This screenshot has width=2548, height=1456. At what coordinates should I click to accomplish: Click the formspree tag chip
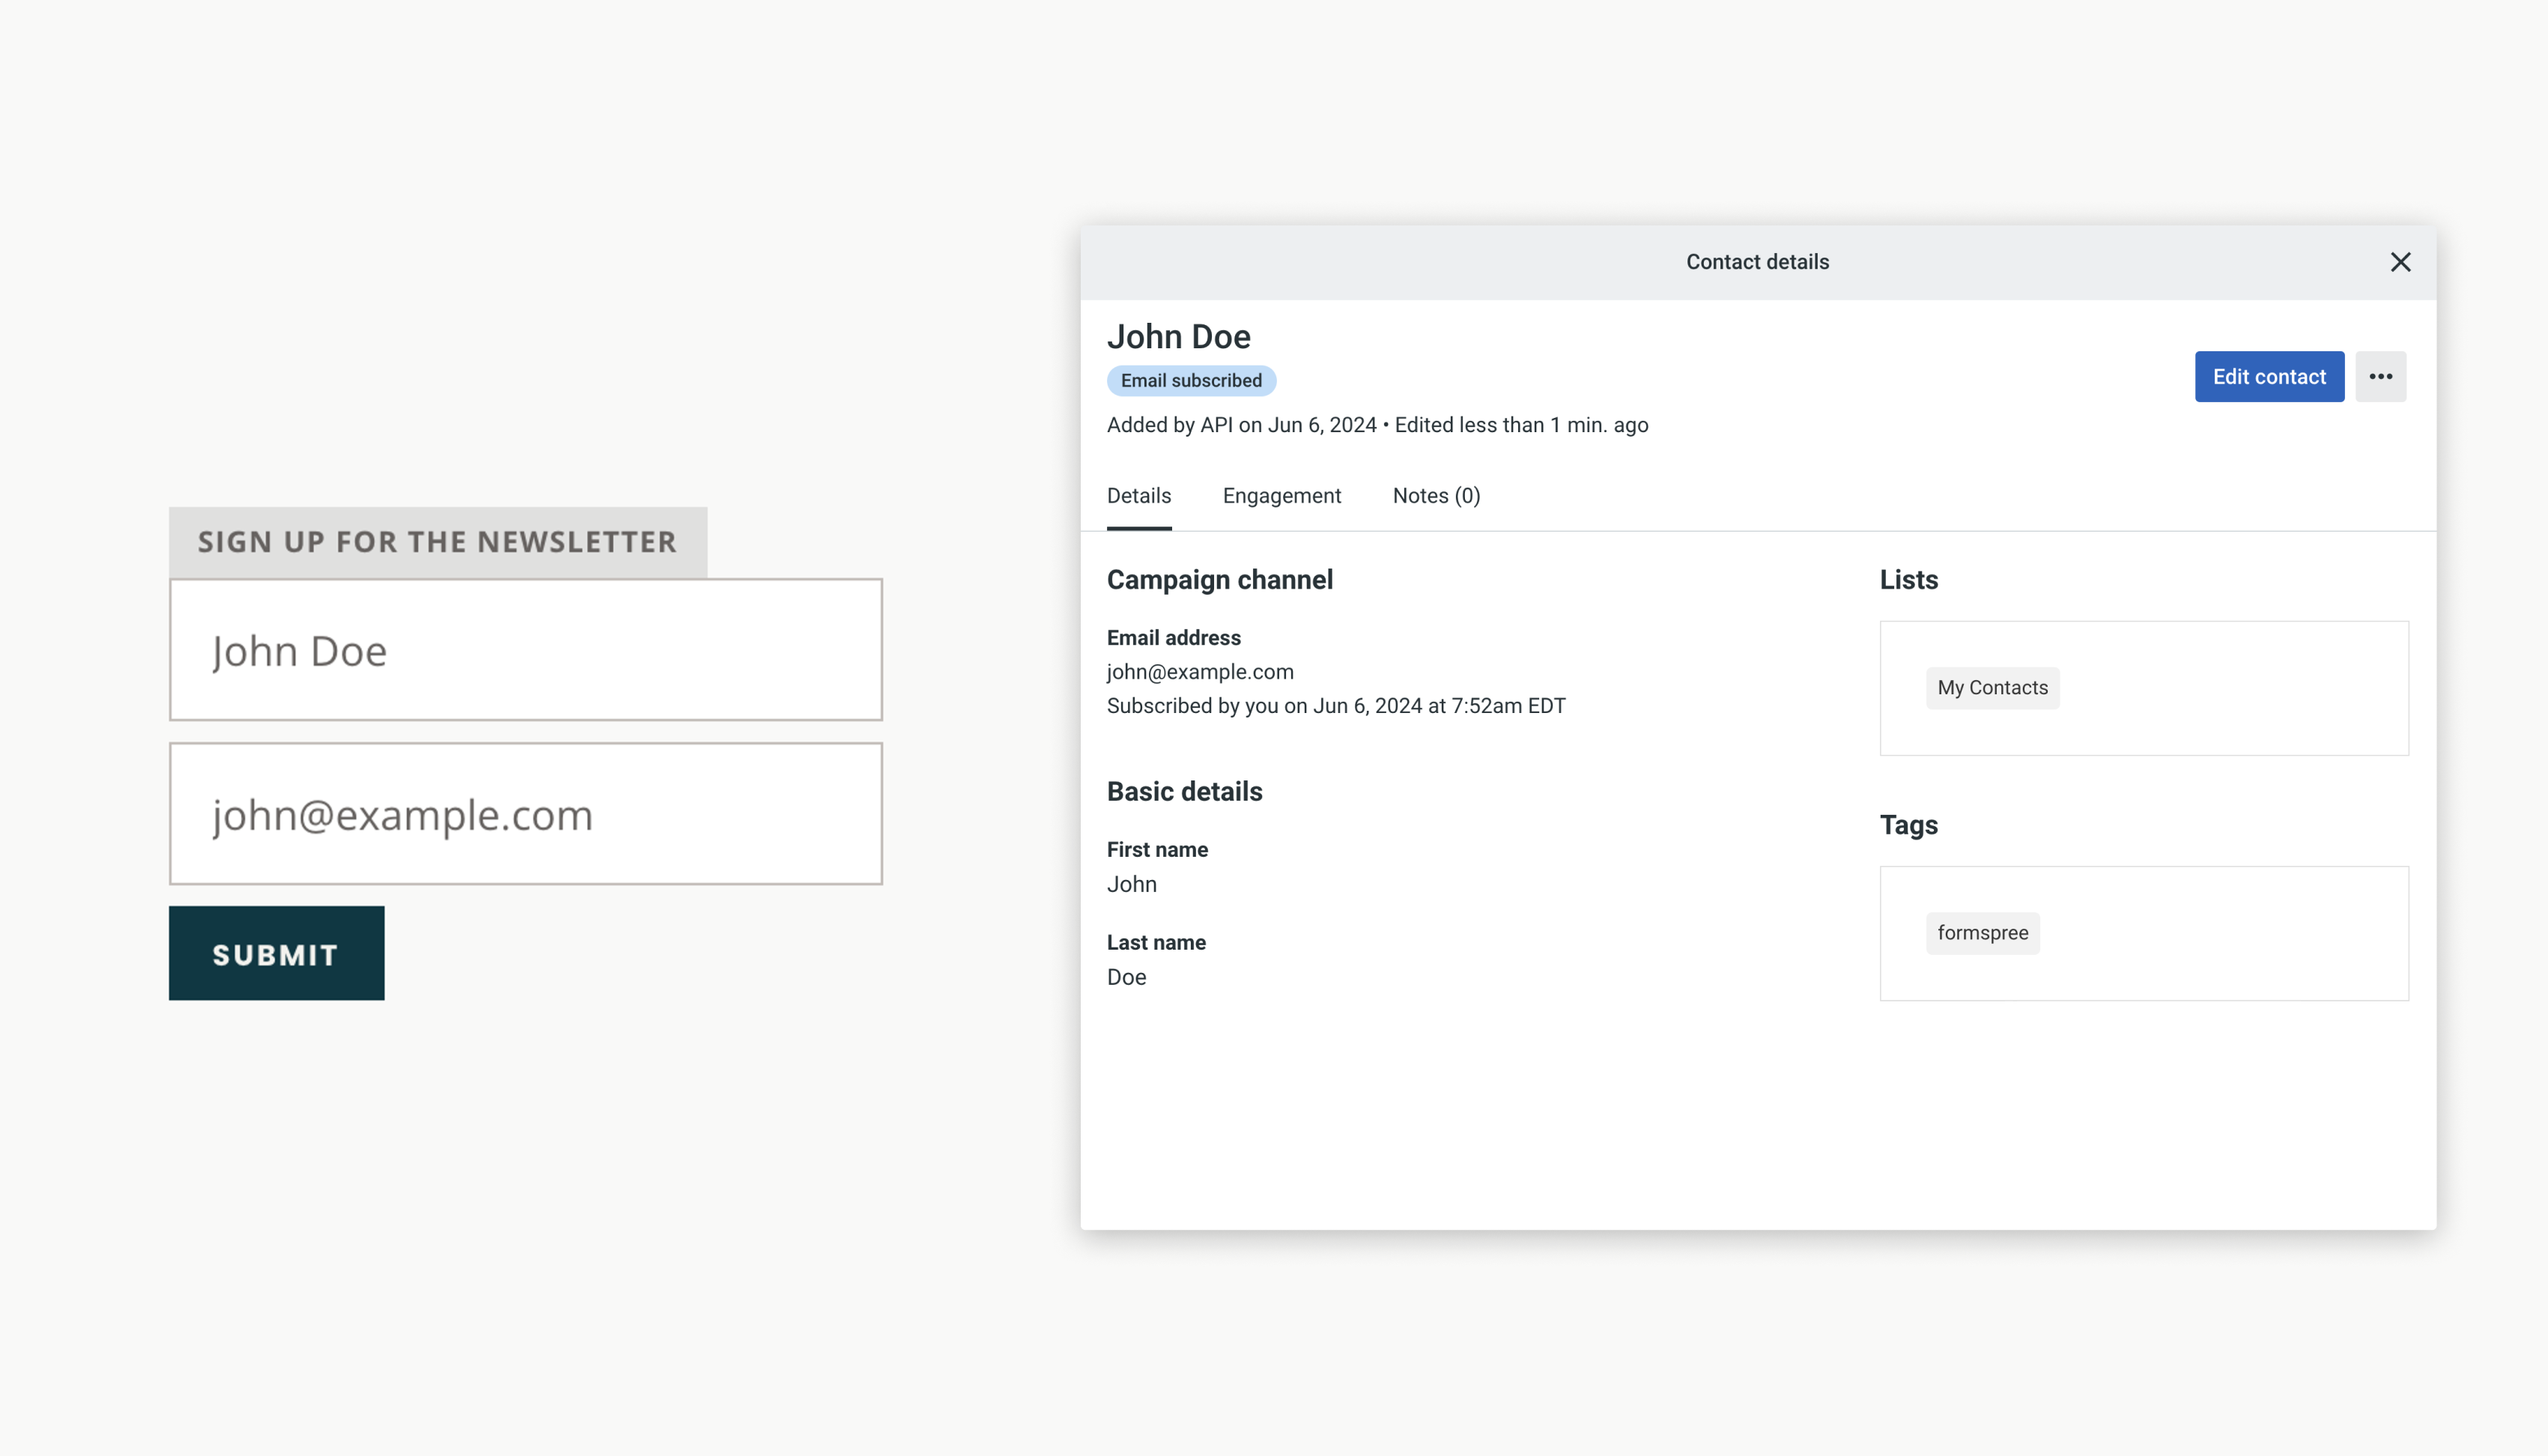(1982, 933)
